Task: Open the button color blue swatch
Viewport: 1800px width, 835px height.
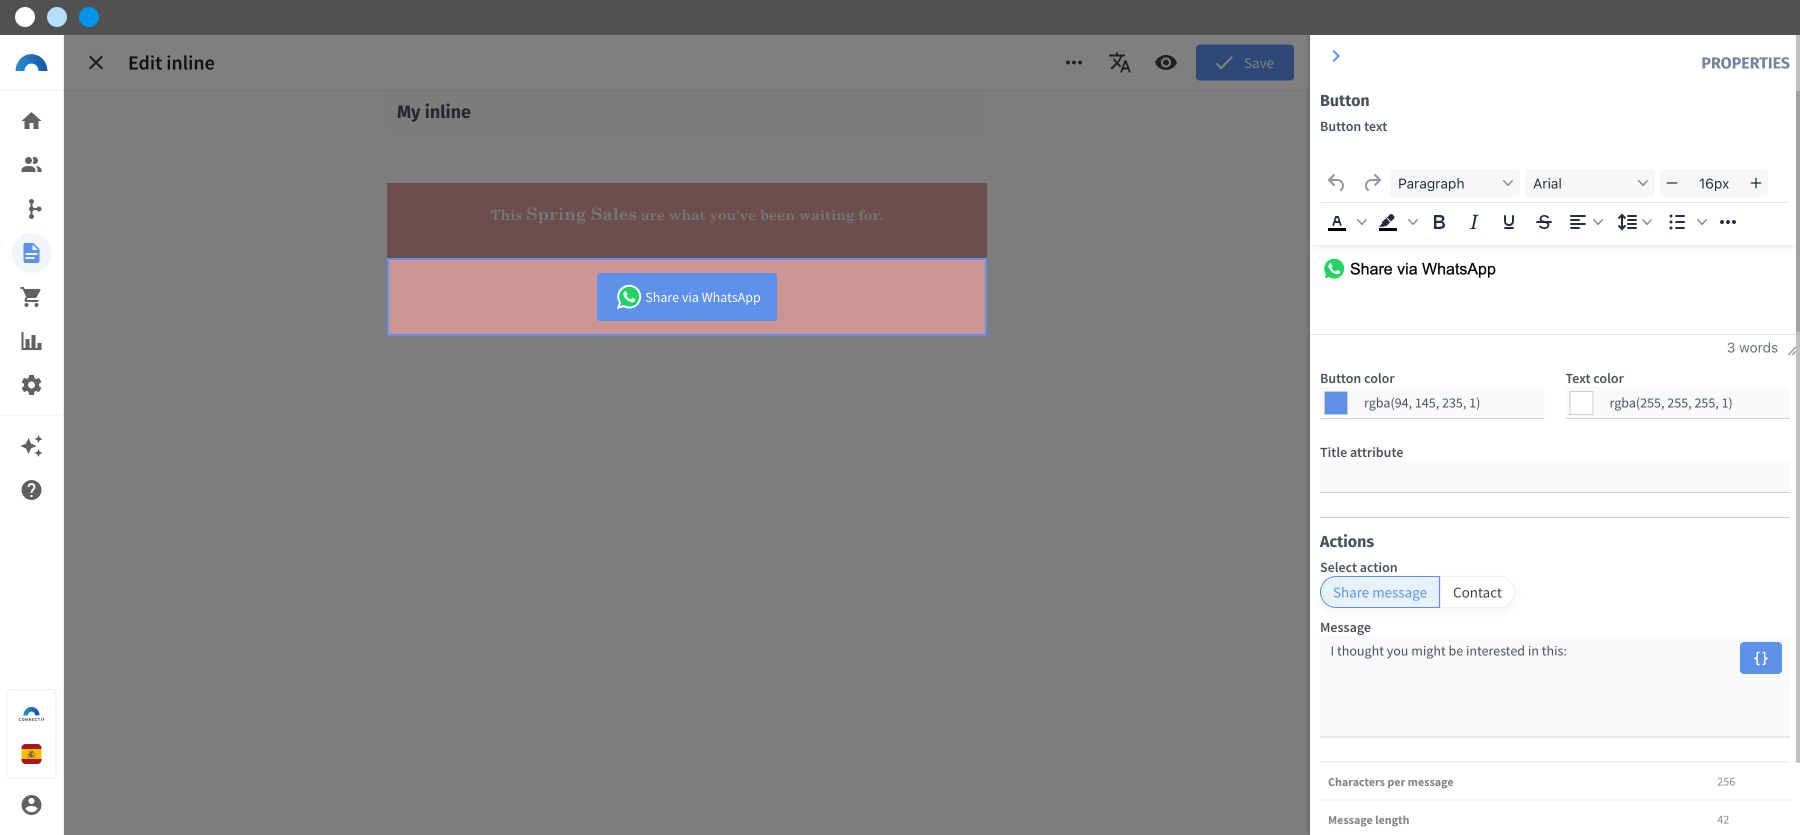Action: coord(1336,403)
